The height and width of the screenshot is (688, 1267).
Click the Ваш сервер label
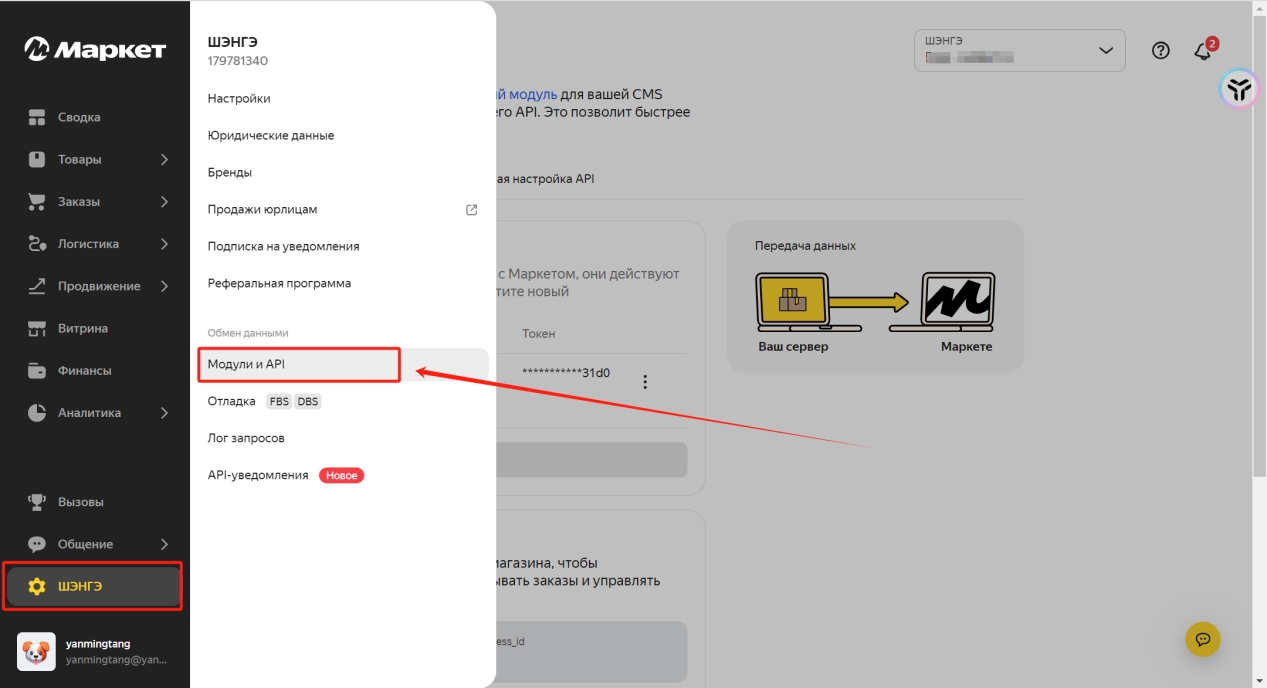coord(794,346)
